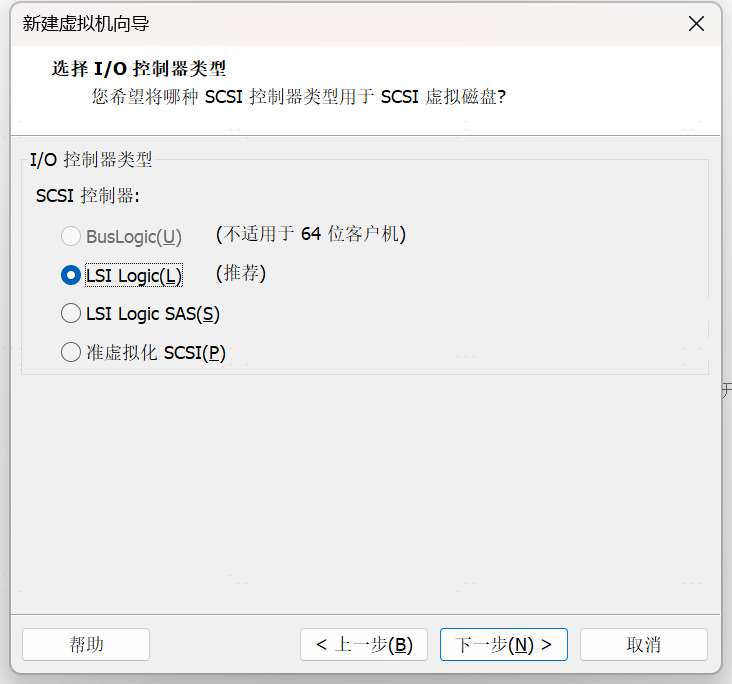The image size is (732, 684).
Task: Click the I/O 控制器类型 group box label
Action: pos(91,159)
